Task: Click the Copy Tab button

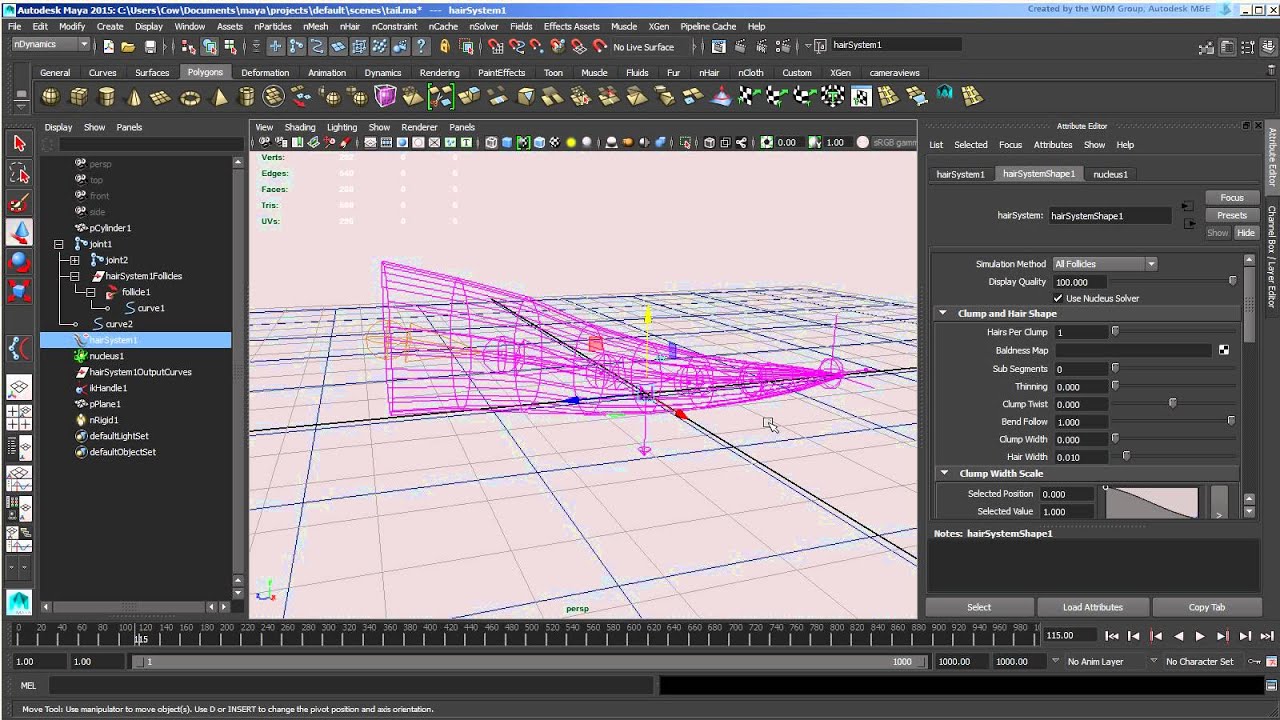Action: (1206, 607)
